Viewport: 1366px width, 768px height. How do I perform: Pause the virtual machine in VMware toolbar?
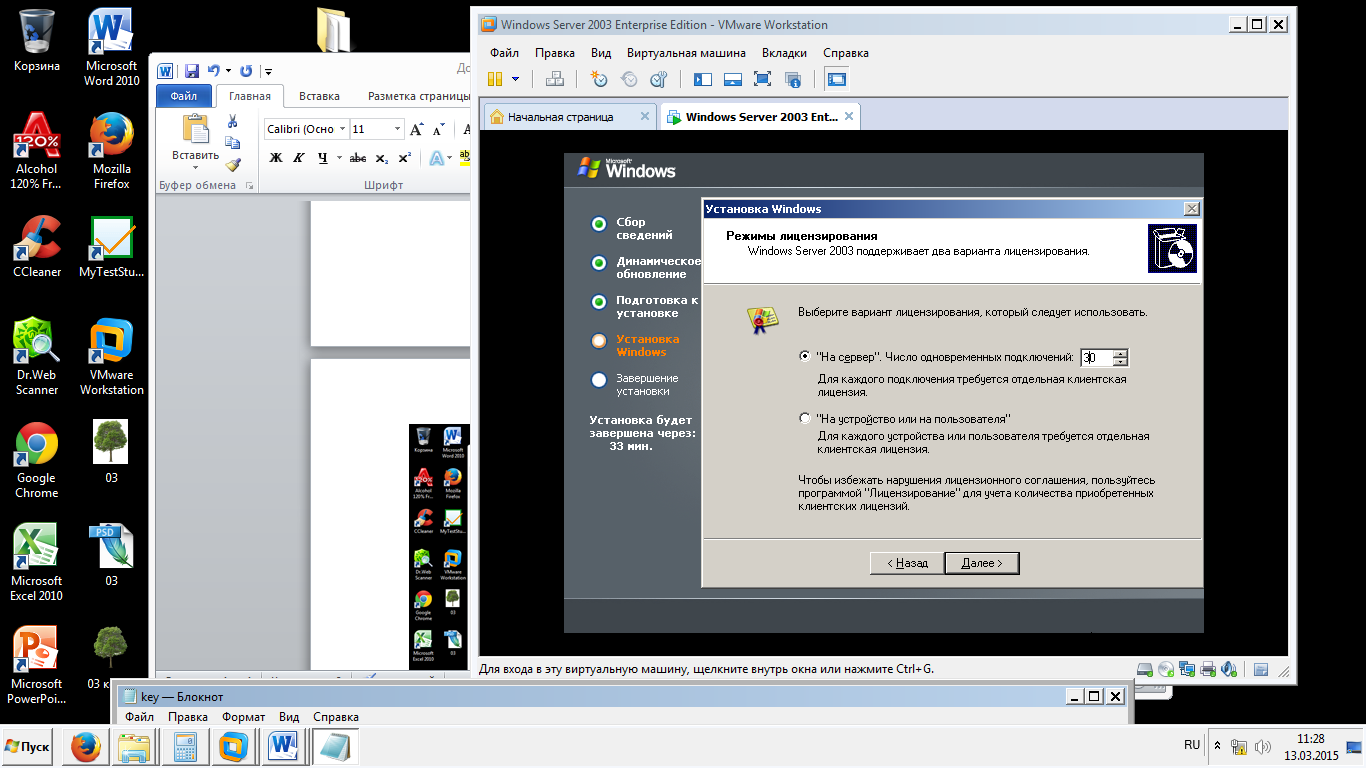click(x=495, y=79)
